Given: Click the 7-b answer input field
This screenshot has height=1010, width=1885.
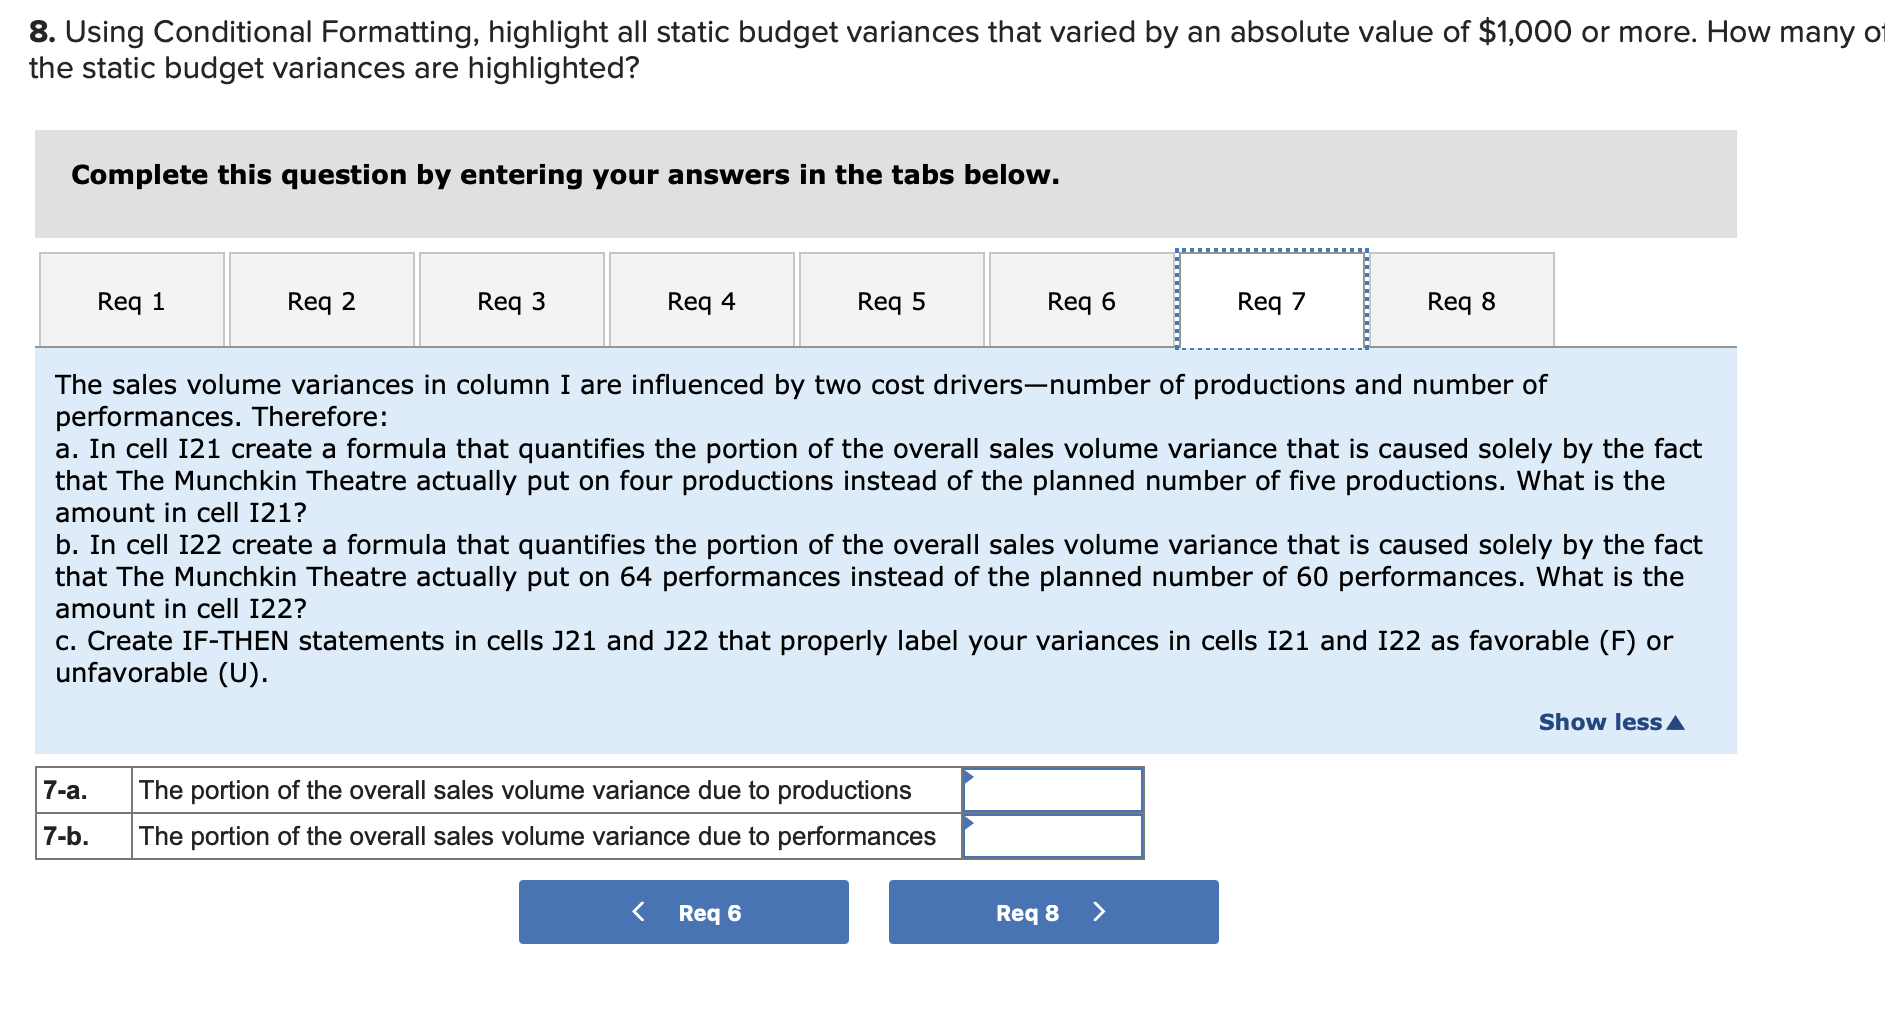Looking at the screenshot, I should tap(1052, 837).
